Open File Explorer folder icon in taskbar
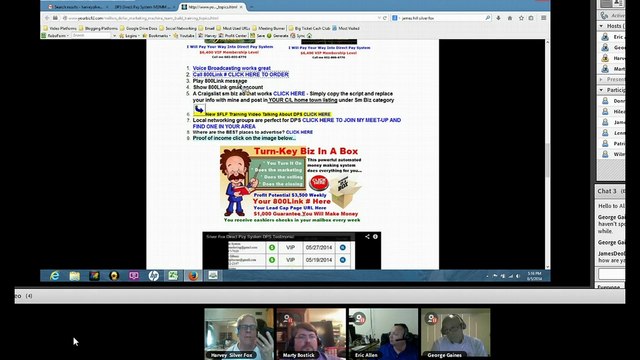 (74, 276)
